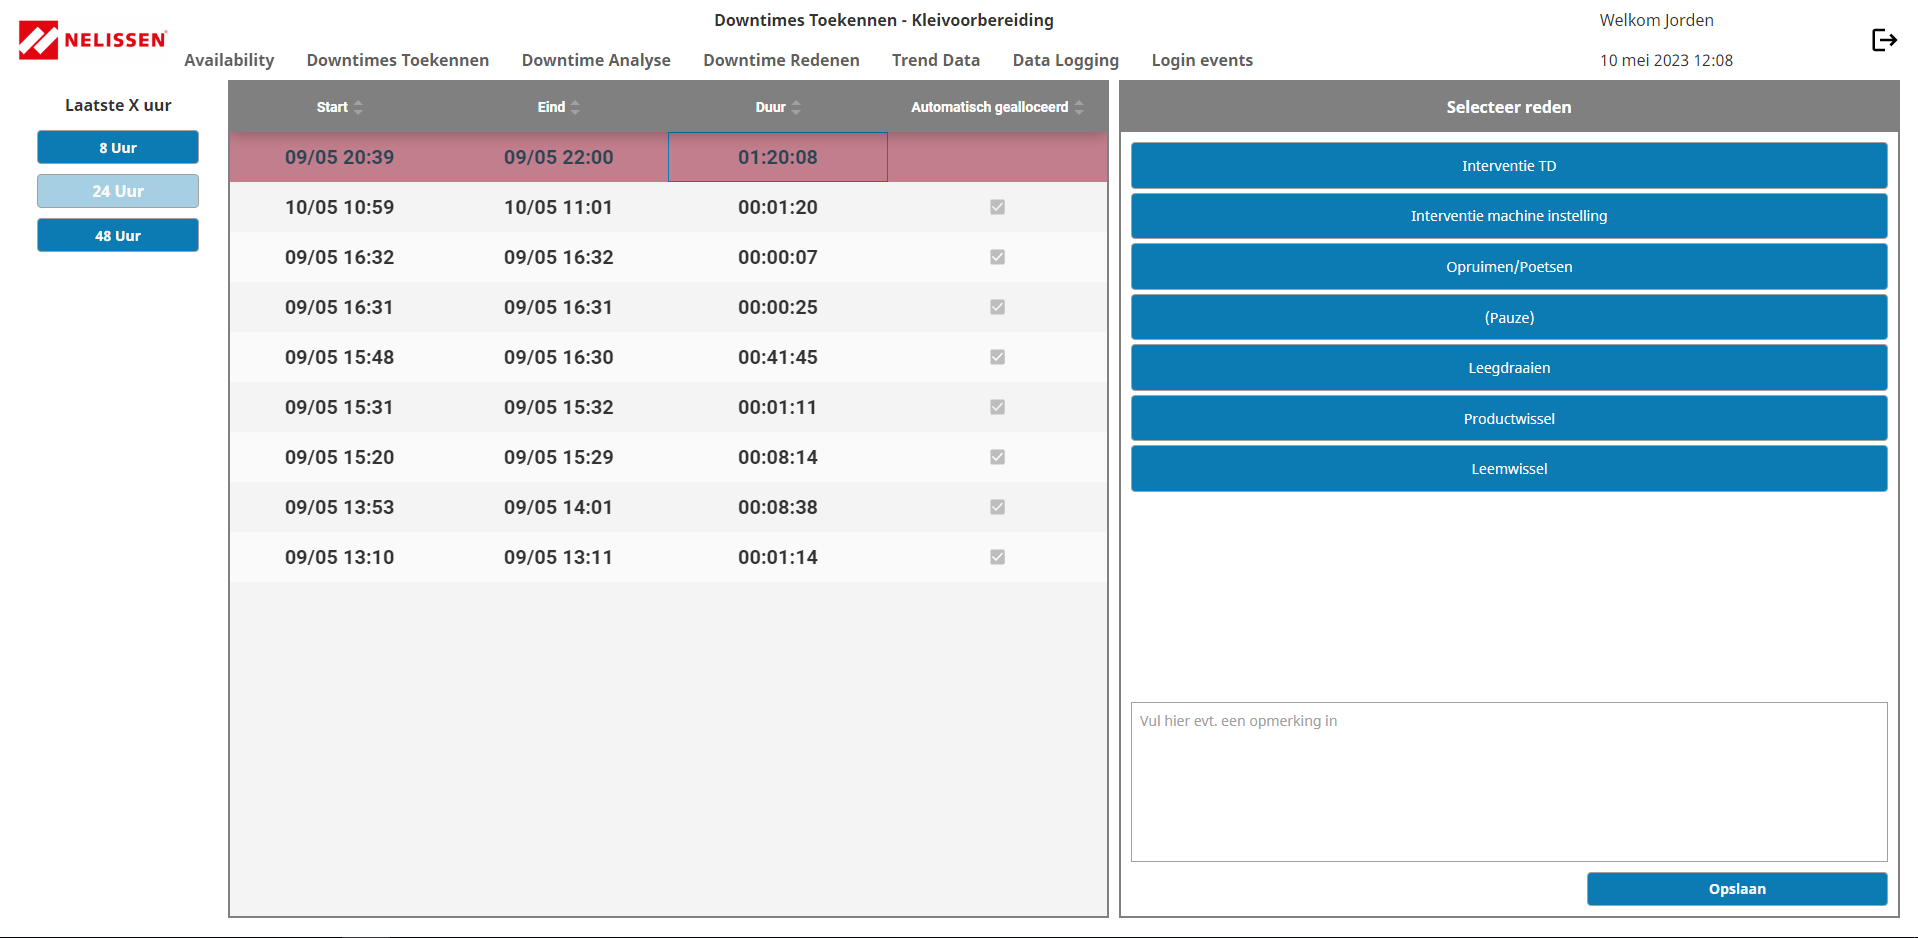The width and height of the screenshot is (1918, 938).
Task: Toggle checkbox for 10/05 10:59 downtime row
Action: coord(997,207)
